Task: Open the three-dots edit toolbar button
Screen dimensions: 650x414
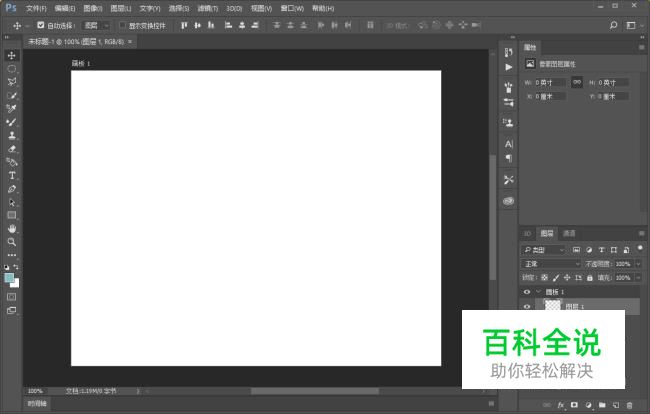Action: point(12,255)
